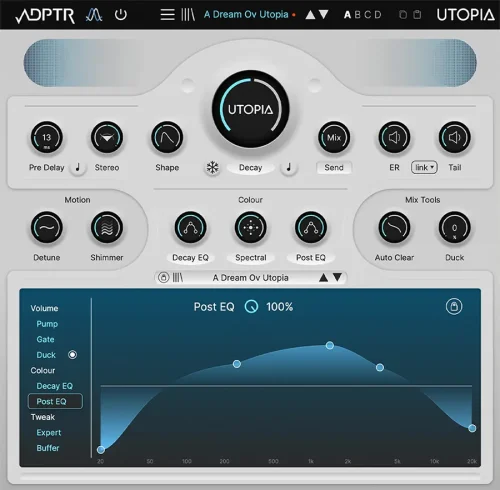Select next preset with header down arrow
Image resolution: width=500 pixels, height=490 pixels.
pyautogui.click(x=323, y=15)
